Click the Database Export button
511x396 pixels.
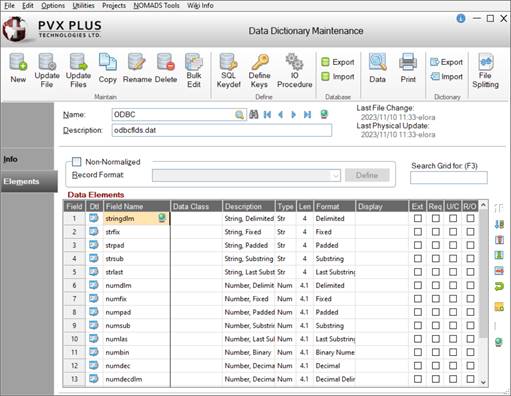338,62
